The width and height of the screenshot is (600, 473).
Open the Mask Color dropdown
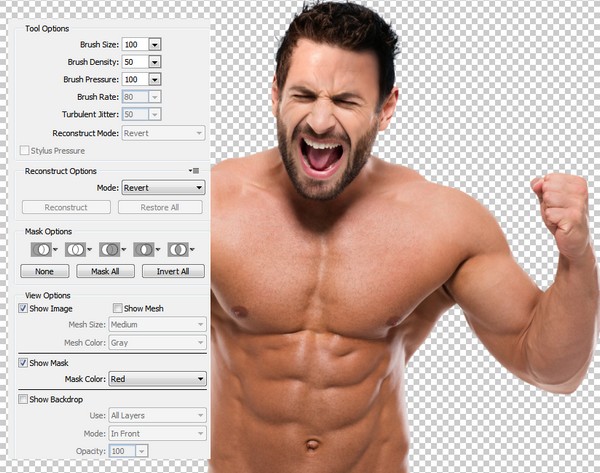click(x=157, y=379)
